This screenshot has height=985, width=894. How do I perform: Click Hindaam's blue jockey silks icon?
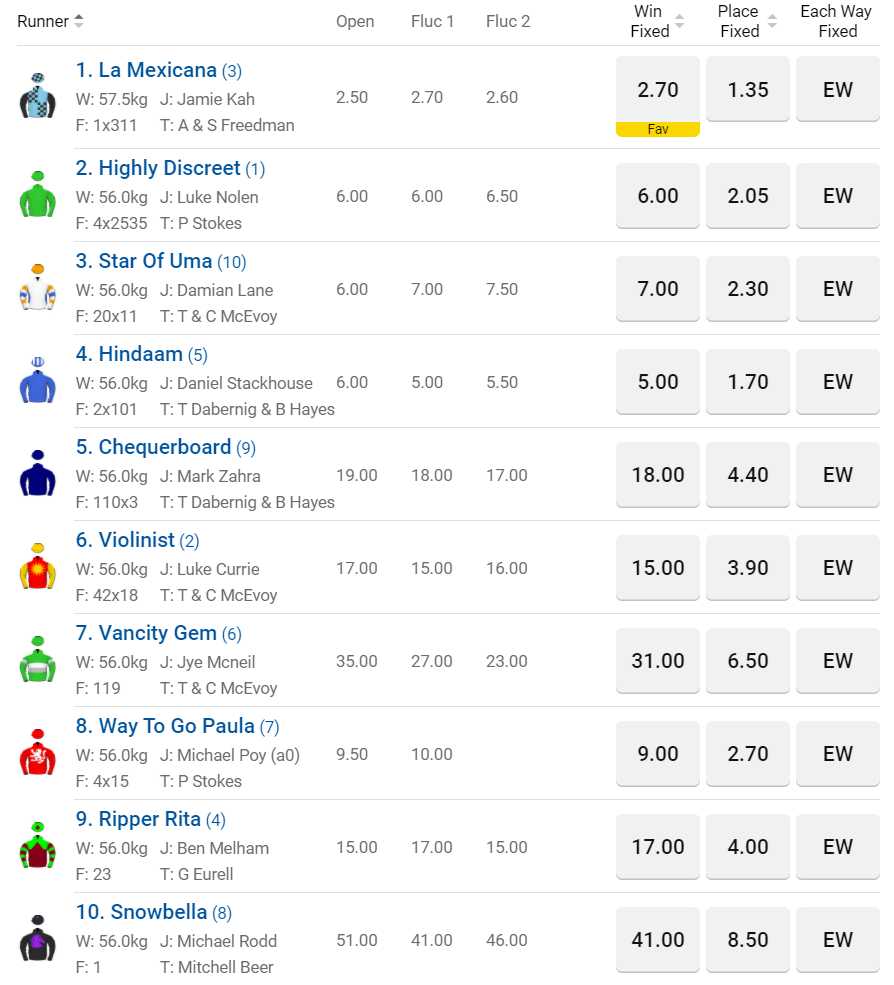point(37,380)
